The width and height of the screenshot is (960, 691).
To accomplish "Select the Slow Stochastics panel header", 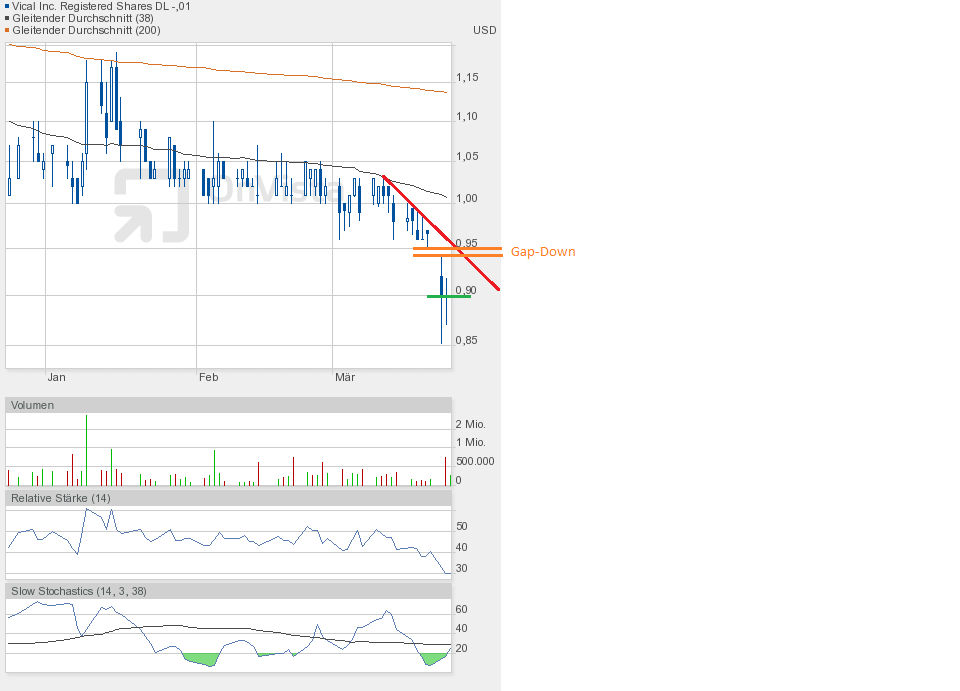I will 79,591.
